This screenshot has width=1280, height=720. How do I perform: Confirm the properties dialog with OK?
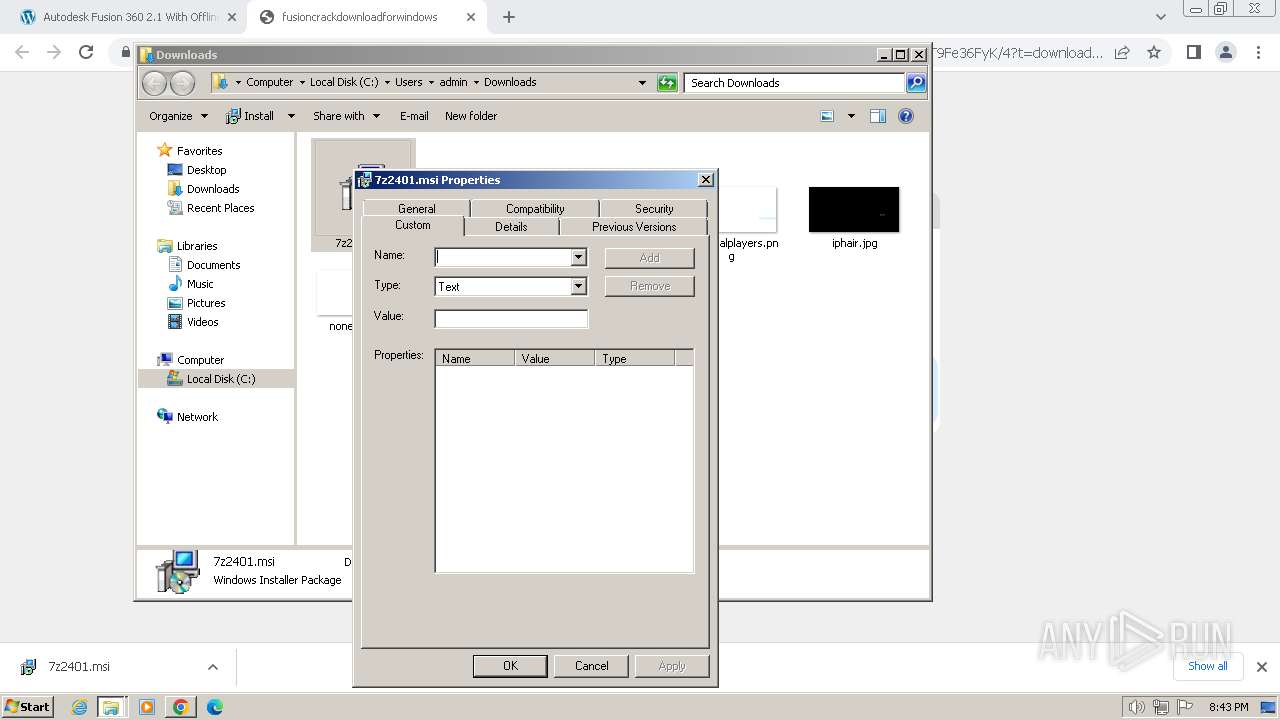point(510,666)
